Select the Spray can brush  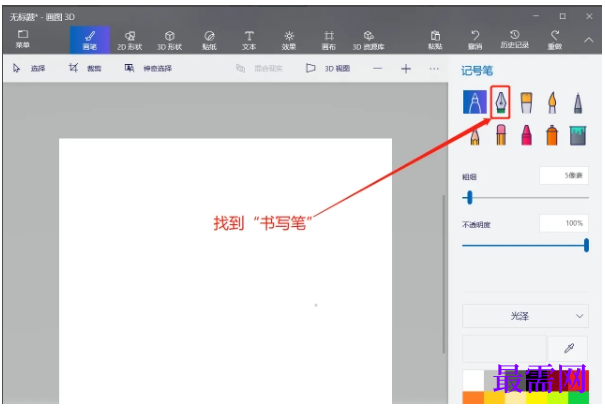[x=552, y=135]
